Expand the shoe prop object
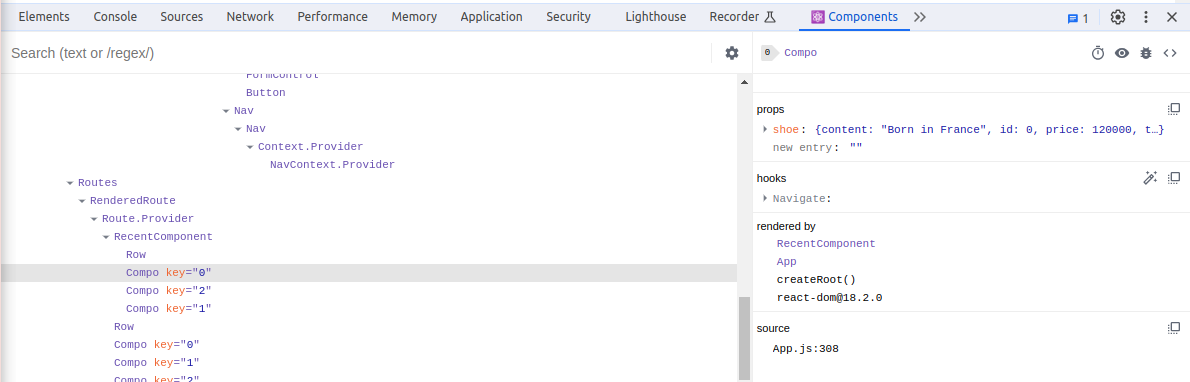The width and height of the screenshot is (1190, 382). coord(765,130)
